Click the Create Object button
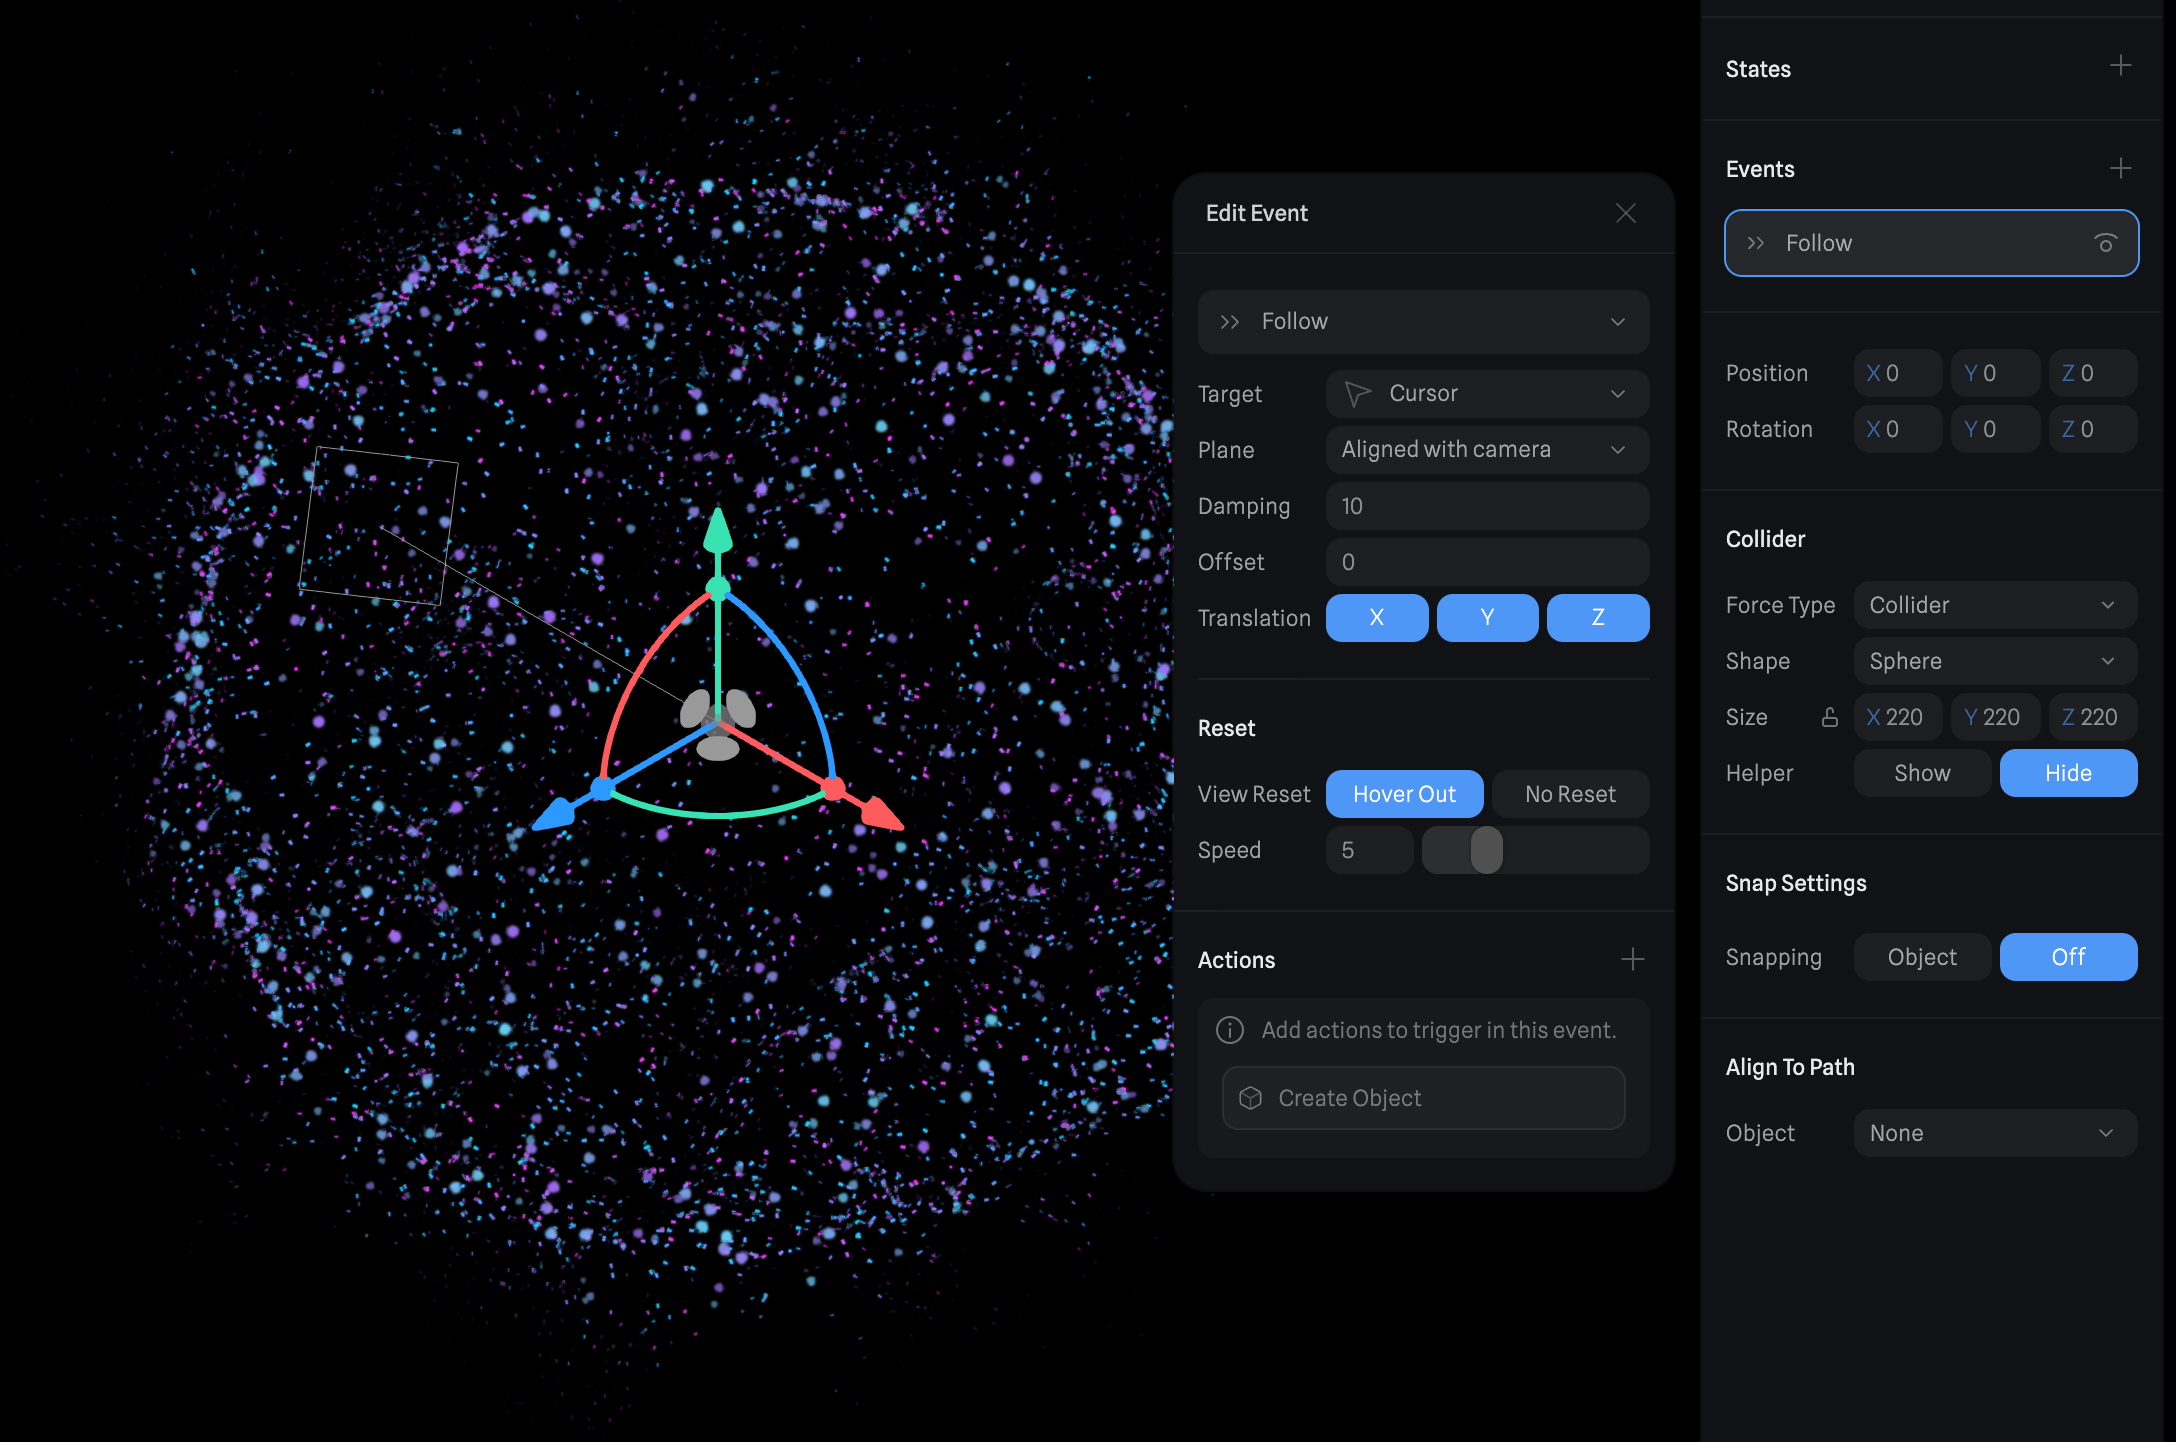 [x=1423, y=1097]
